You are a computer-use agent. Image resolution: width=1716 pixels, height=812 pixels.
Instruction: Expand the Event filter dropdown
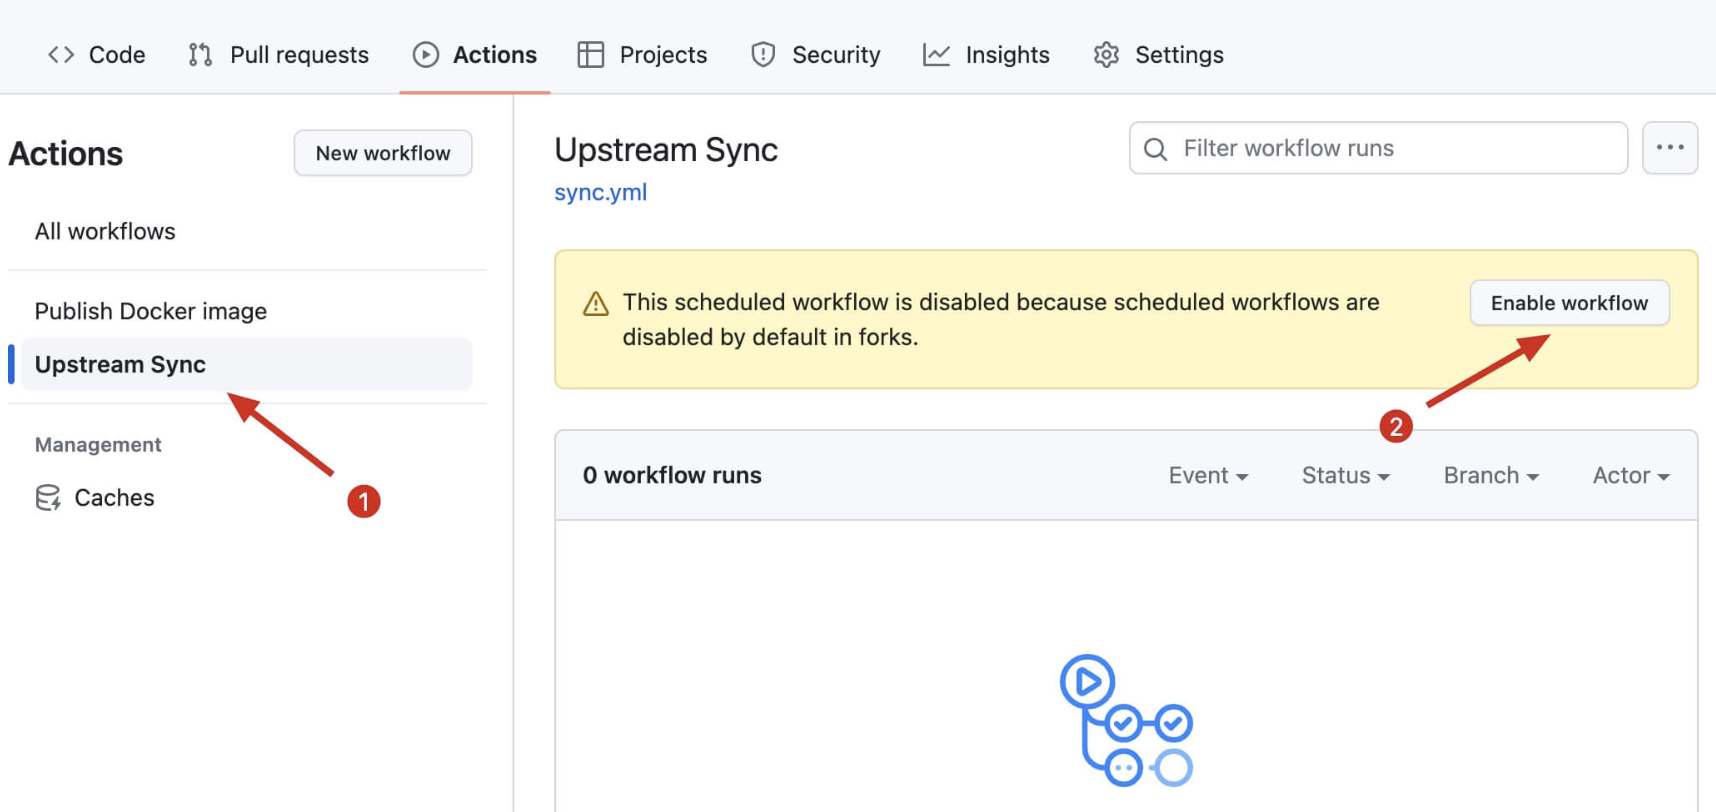pos(1208,476)
